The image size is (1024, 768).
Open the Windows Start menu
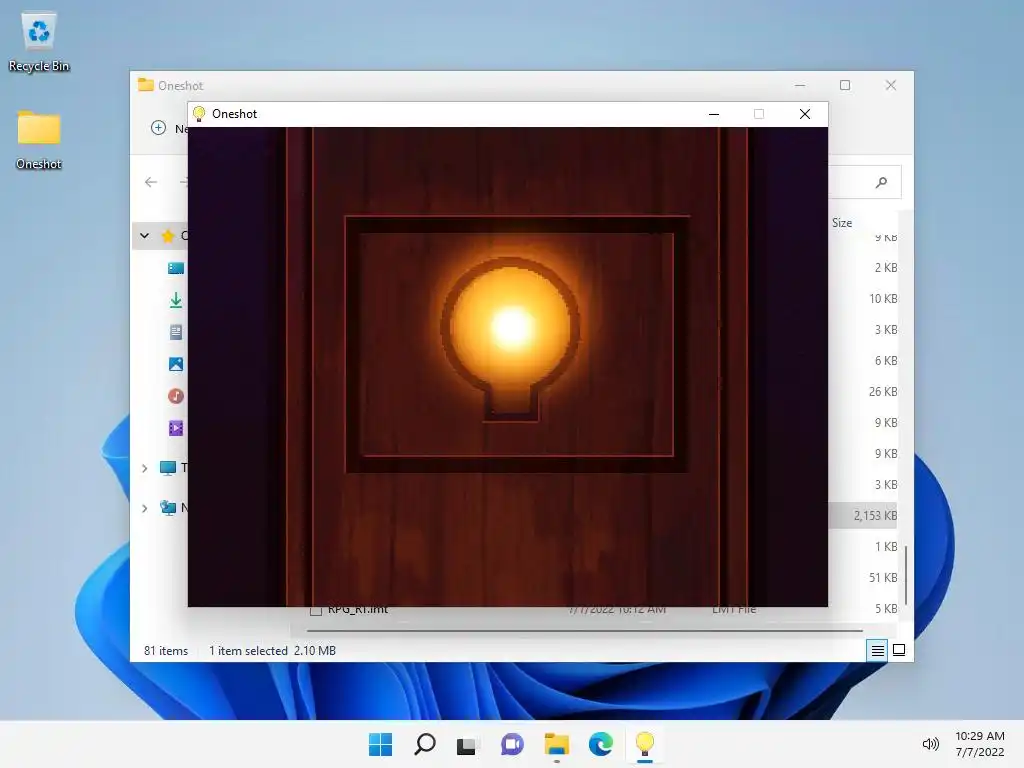coord(380,744)
